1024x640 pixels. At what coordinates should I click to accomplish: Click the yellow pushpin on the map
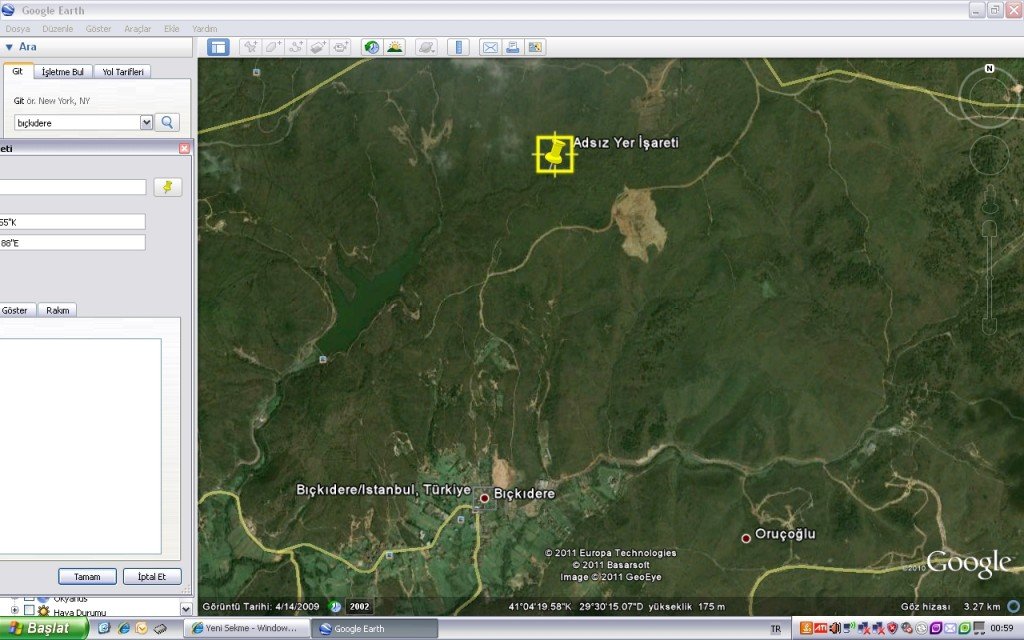(x=554, y=154)
